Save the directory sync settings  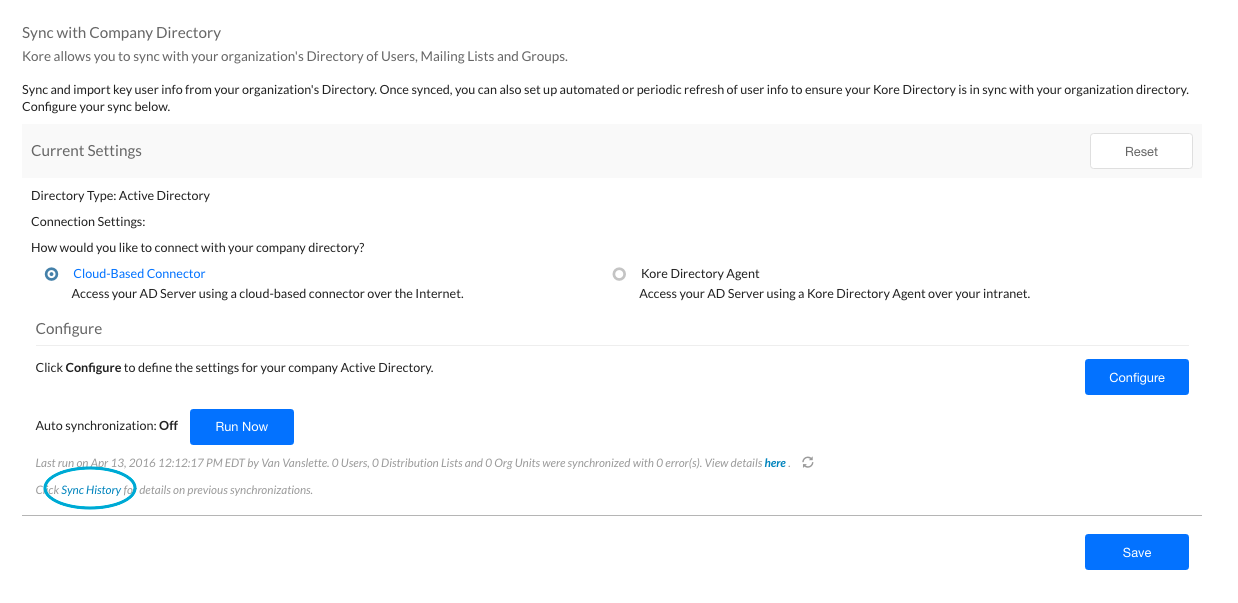[x=1136, y=552]
